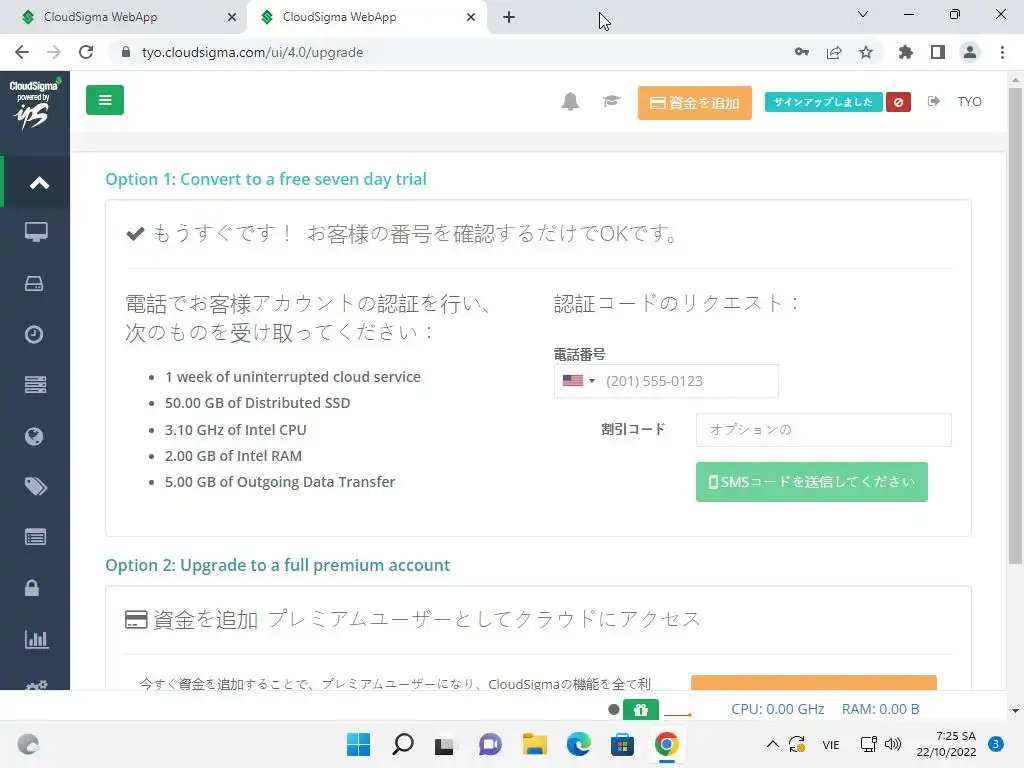Open the bar chart usage icon in sidebar
This screenshot has height=768, width=1024.
pos(37,639)
